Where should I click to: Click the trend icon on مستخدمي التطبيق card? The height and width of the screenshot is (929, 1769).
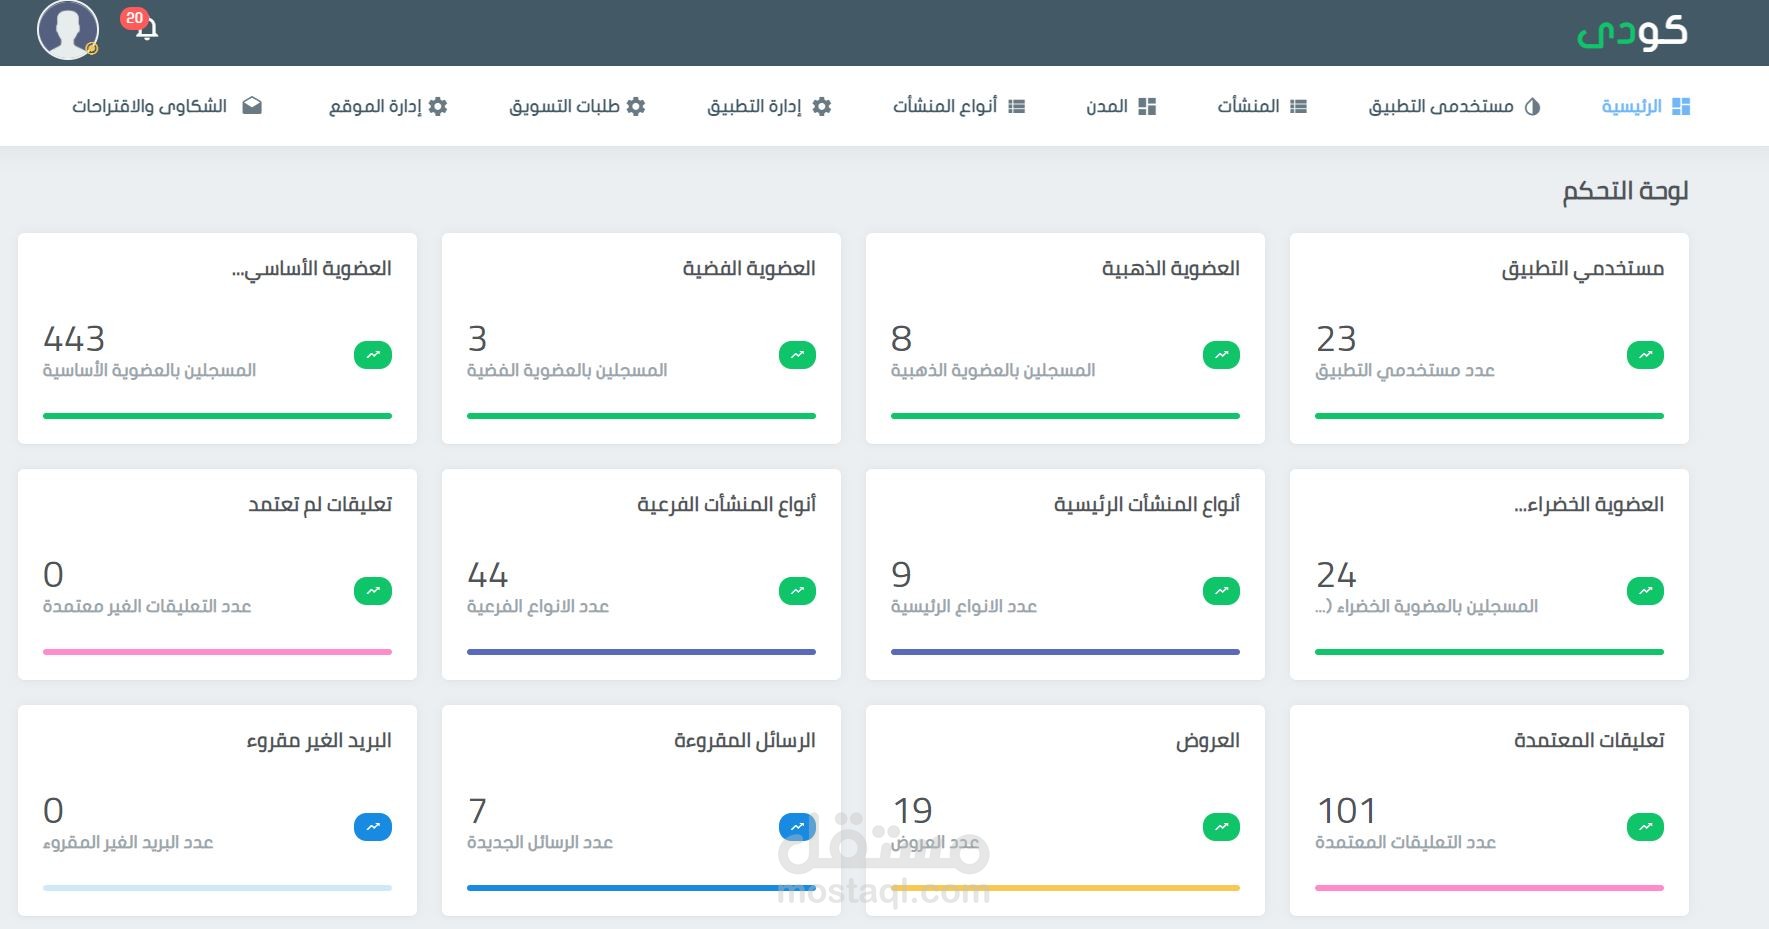1645,354
